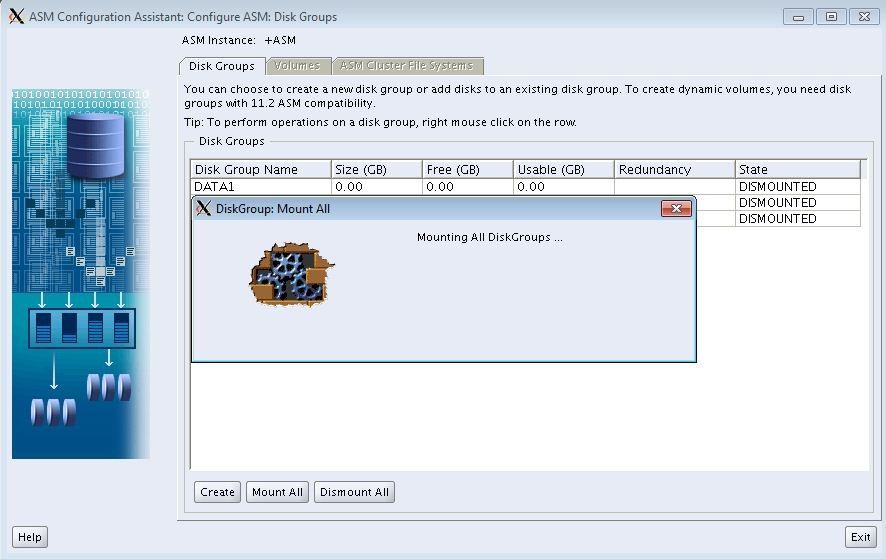Click the Dismount All button
The width and height of the screenshot is (886, 559).
coord(354,492)
